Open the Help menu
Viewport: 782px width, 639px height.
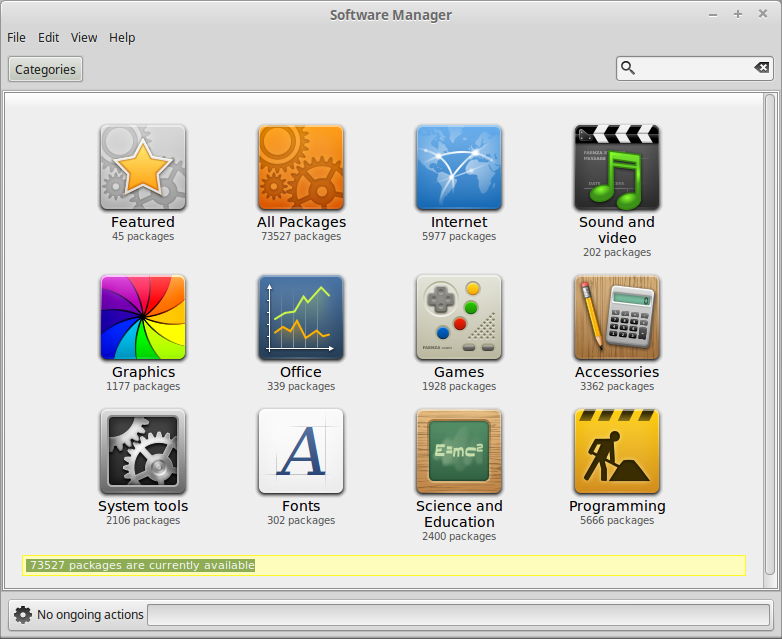[122, 37]
